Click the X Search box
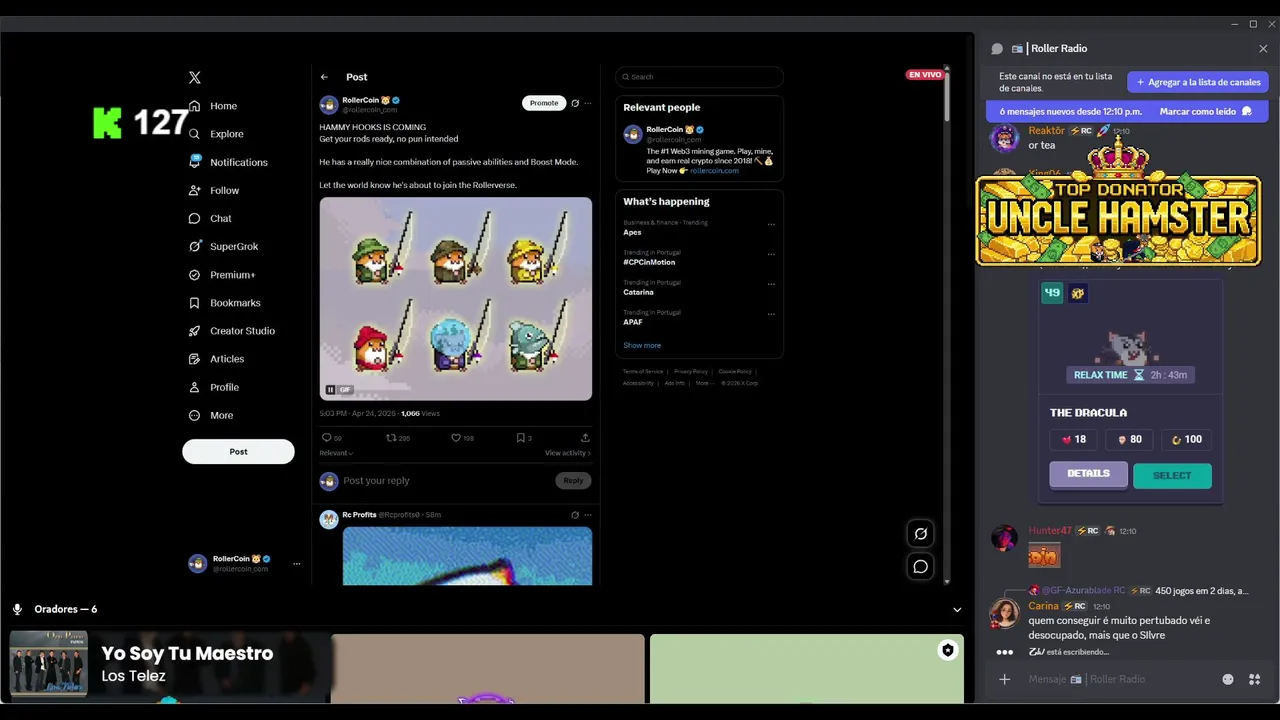Viewport: 1280px width, 720px height. click(699, 77)
